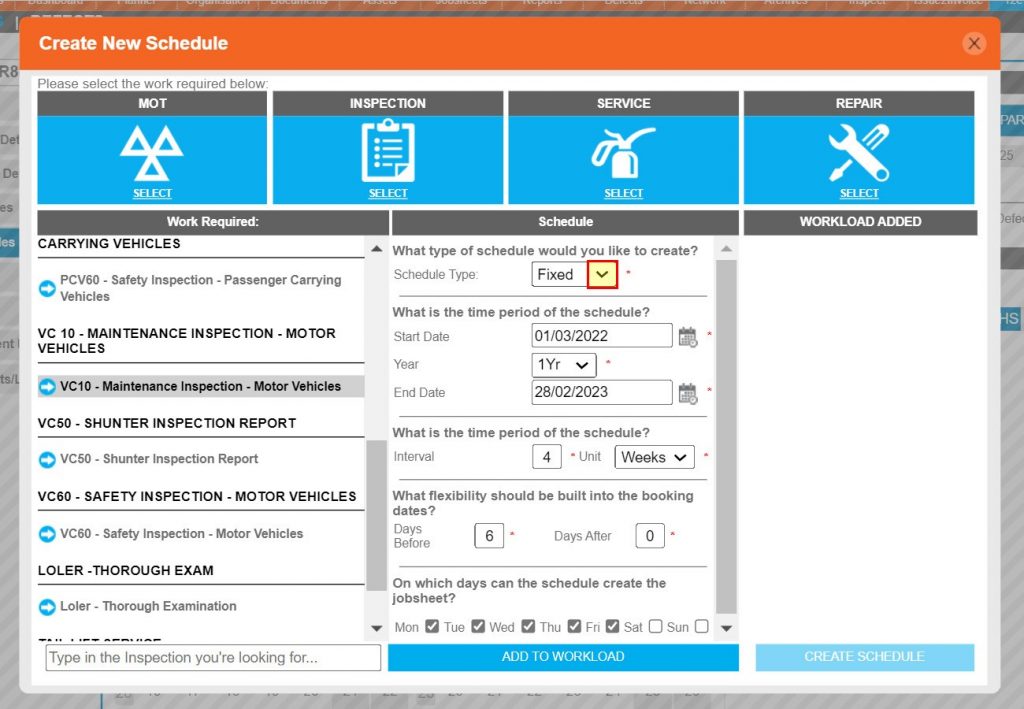Disable the Sat jobsheet day
The image size is (1024, 709).
pos(655,627)
